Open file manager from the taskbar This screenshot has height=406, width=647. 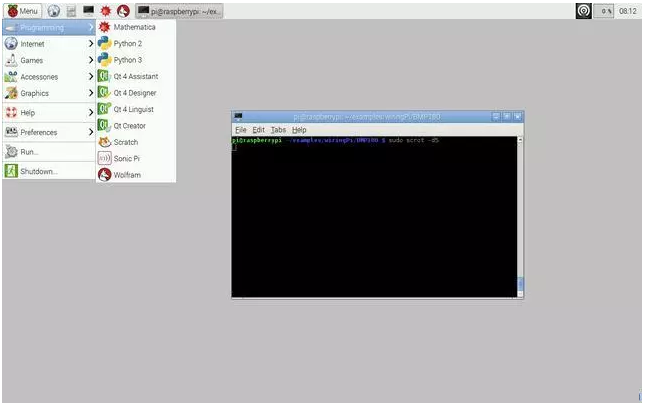point(71,10)
